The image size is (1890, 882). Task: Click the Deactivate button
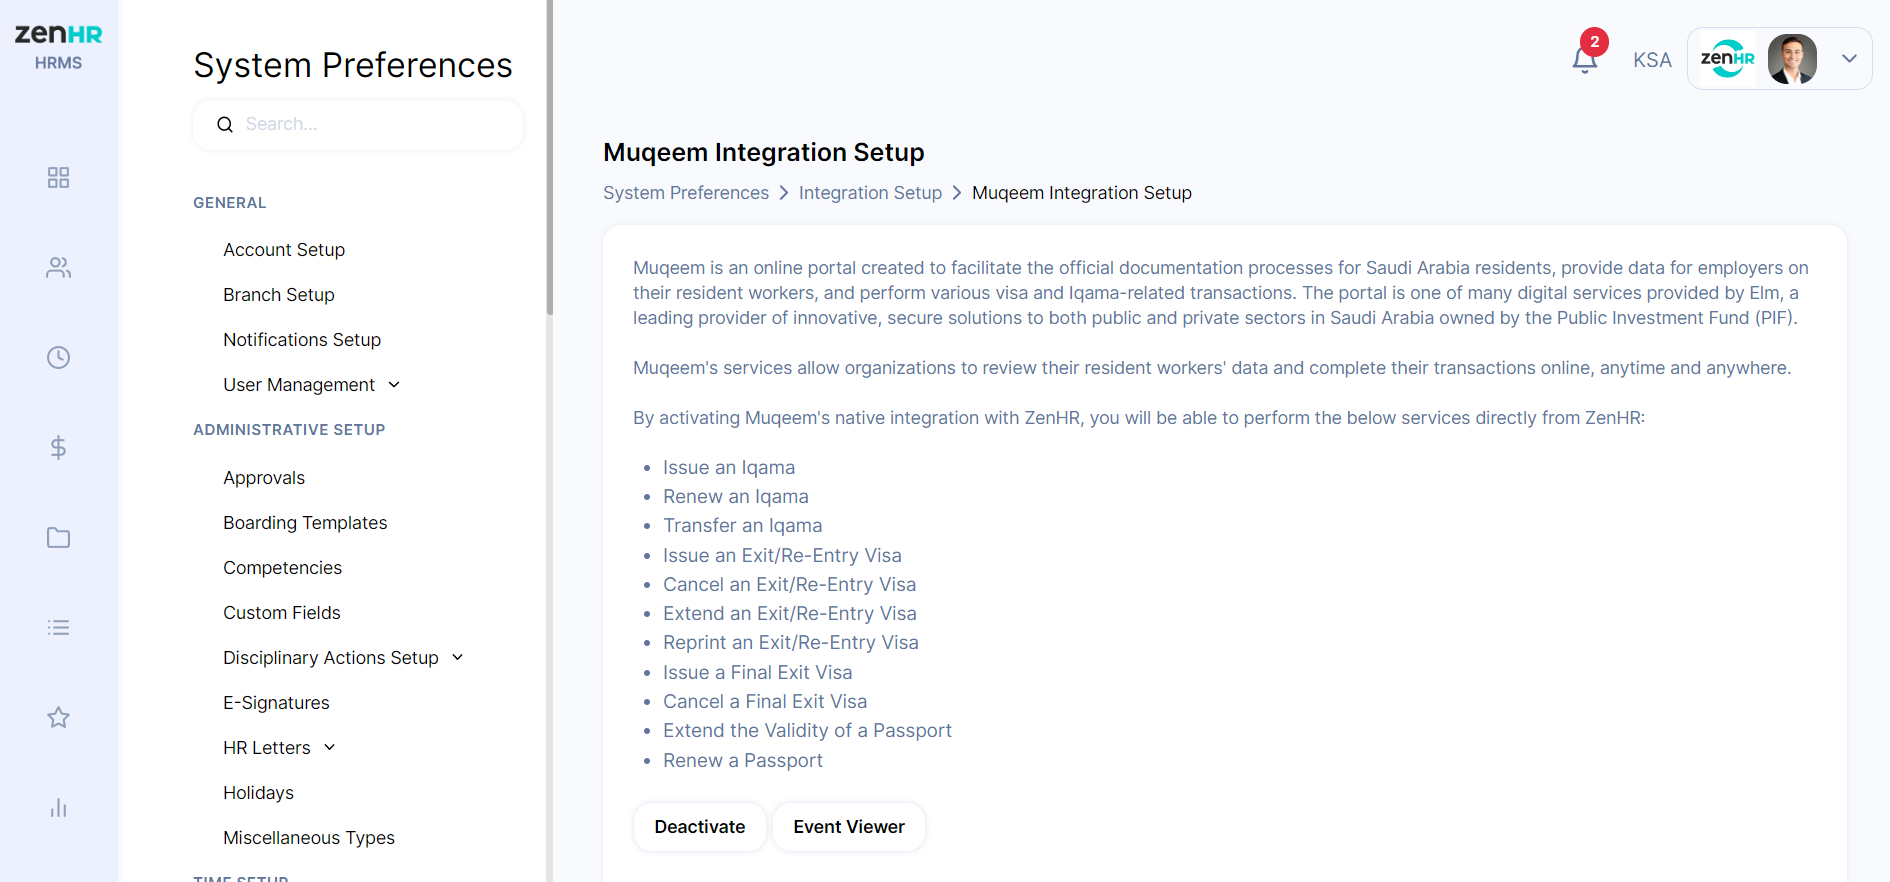(x=700, y=827)
